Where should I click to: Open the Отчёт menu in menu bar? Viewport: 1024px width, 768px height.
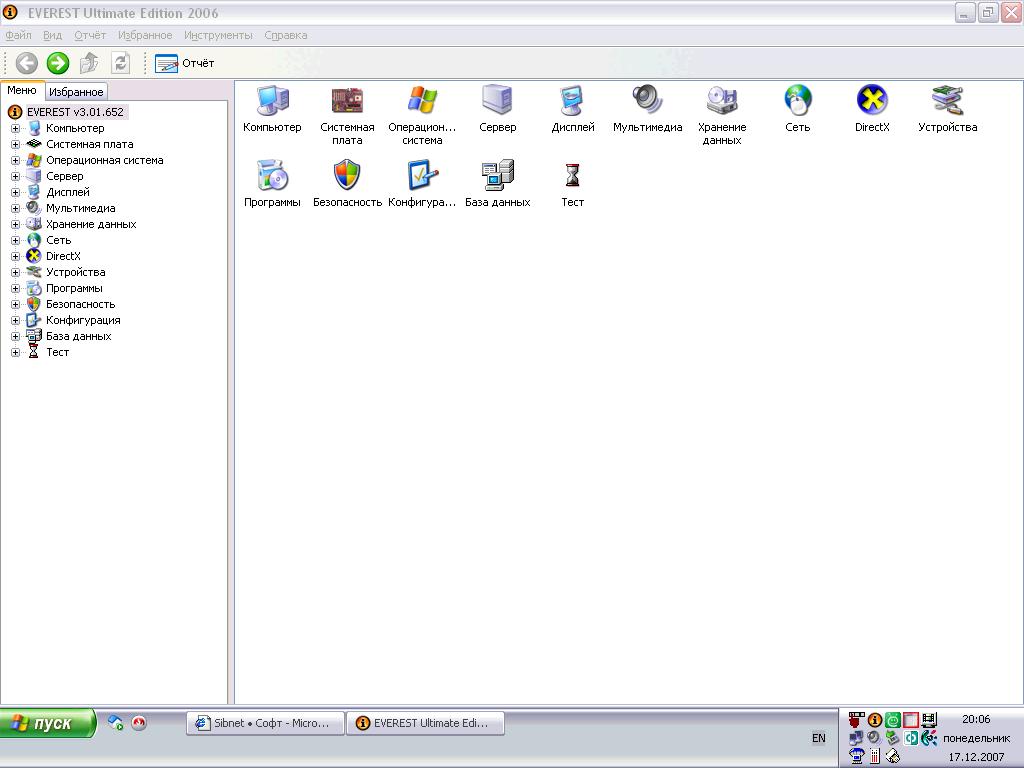89,35
